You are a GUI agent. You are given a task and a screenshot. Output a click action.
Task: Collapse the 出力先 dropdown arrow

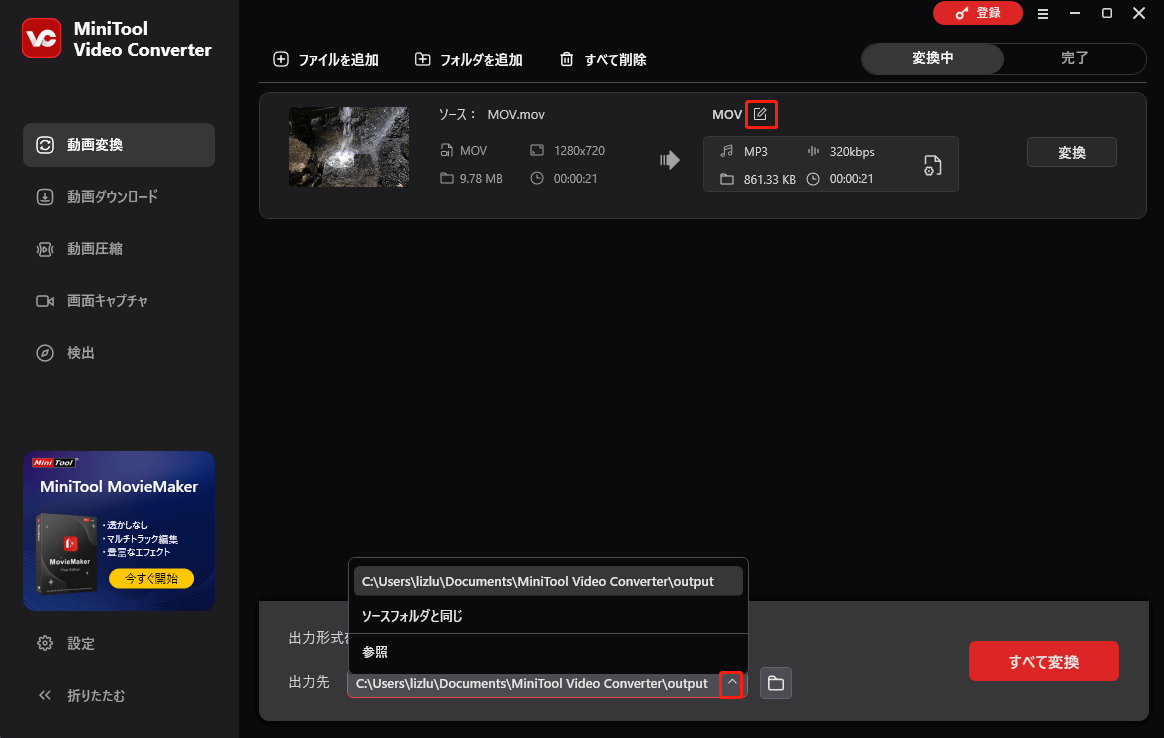coord(732,684)
